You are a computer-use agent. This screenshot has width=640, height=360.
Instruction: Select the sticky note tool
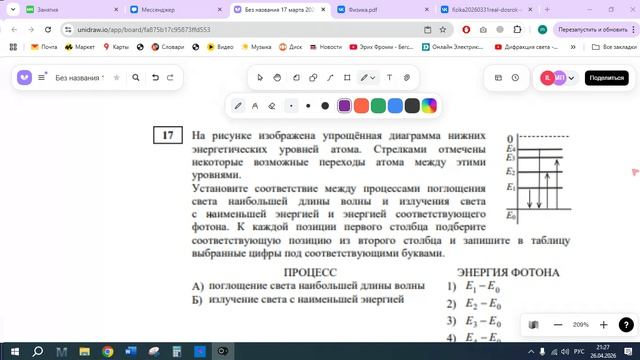[x=296, y=78]
